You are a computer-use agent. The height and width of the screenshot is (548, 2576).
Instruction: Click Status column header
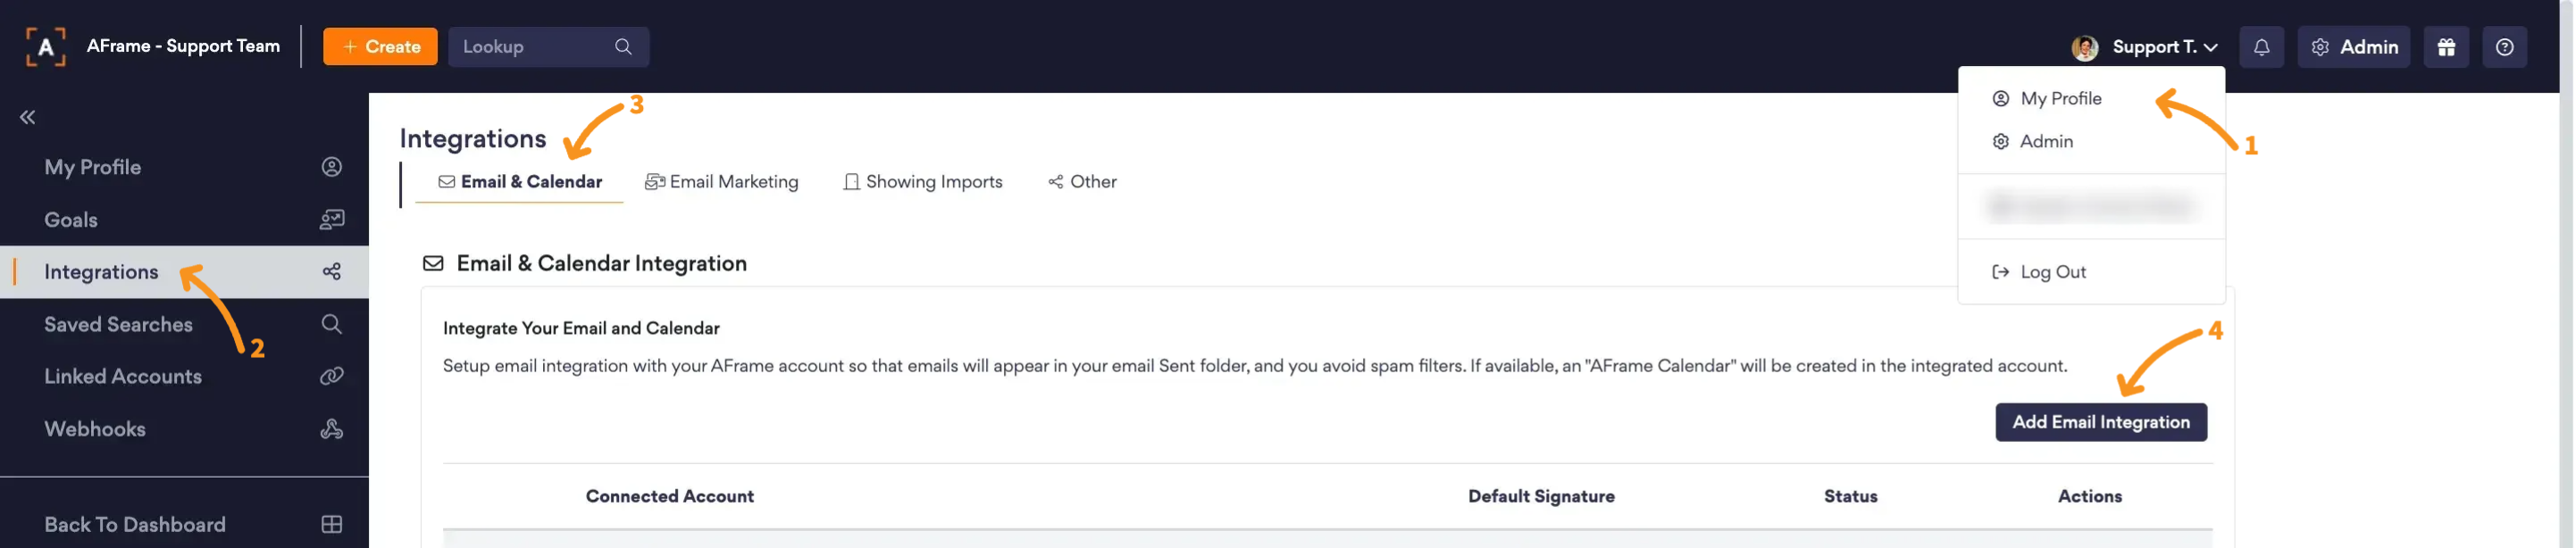coord(1850,497)
